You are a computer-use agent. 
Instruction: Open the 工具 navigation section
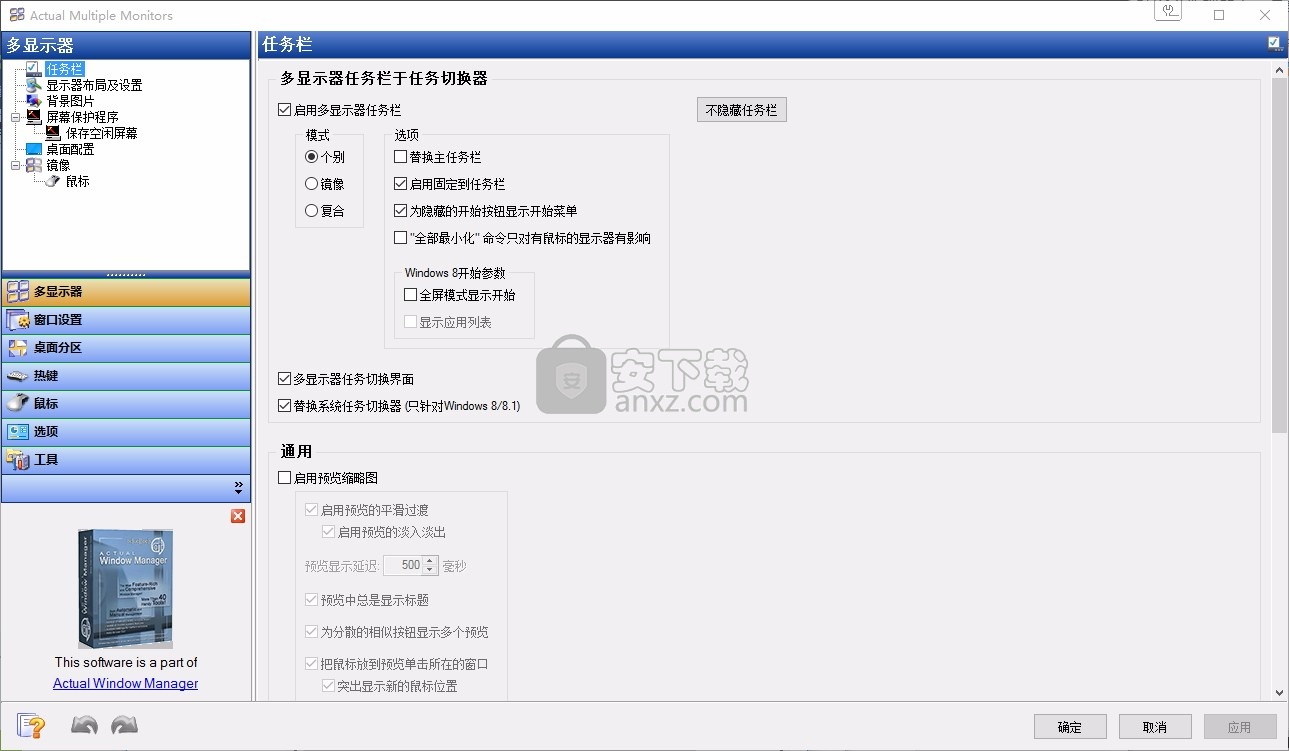pyautogui.click(x=126, y=460)
